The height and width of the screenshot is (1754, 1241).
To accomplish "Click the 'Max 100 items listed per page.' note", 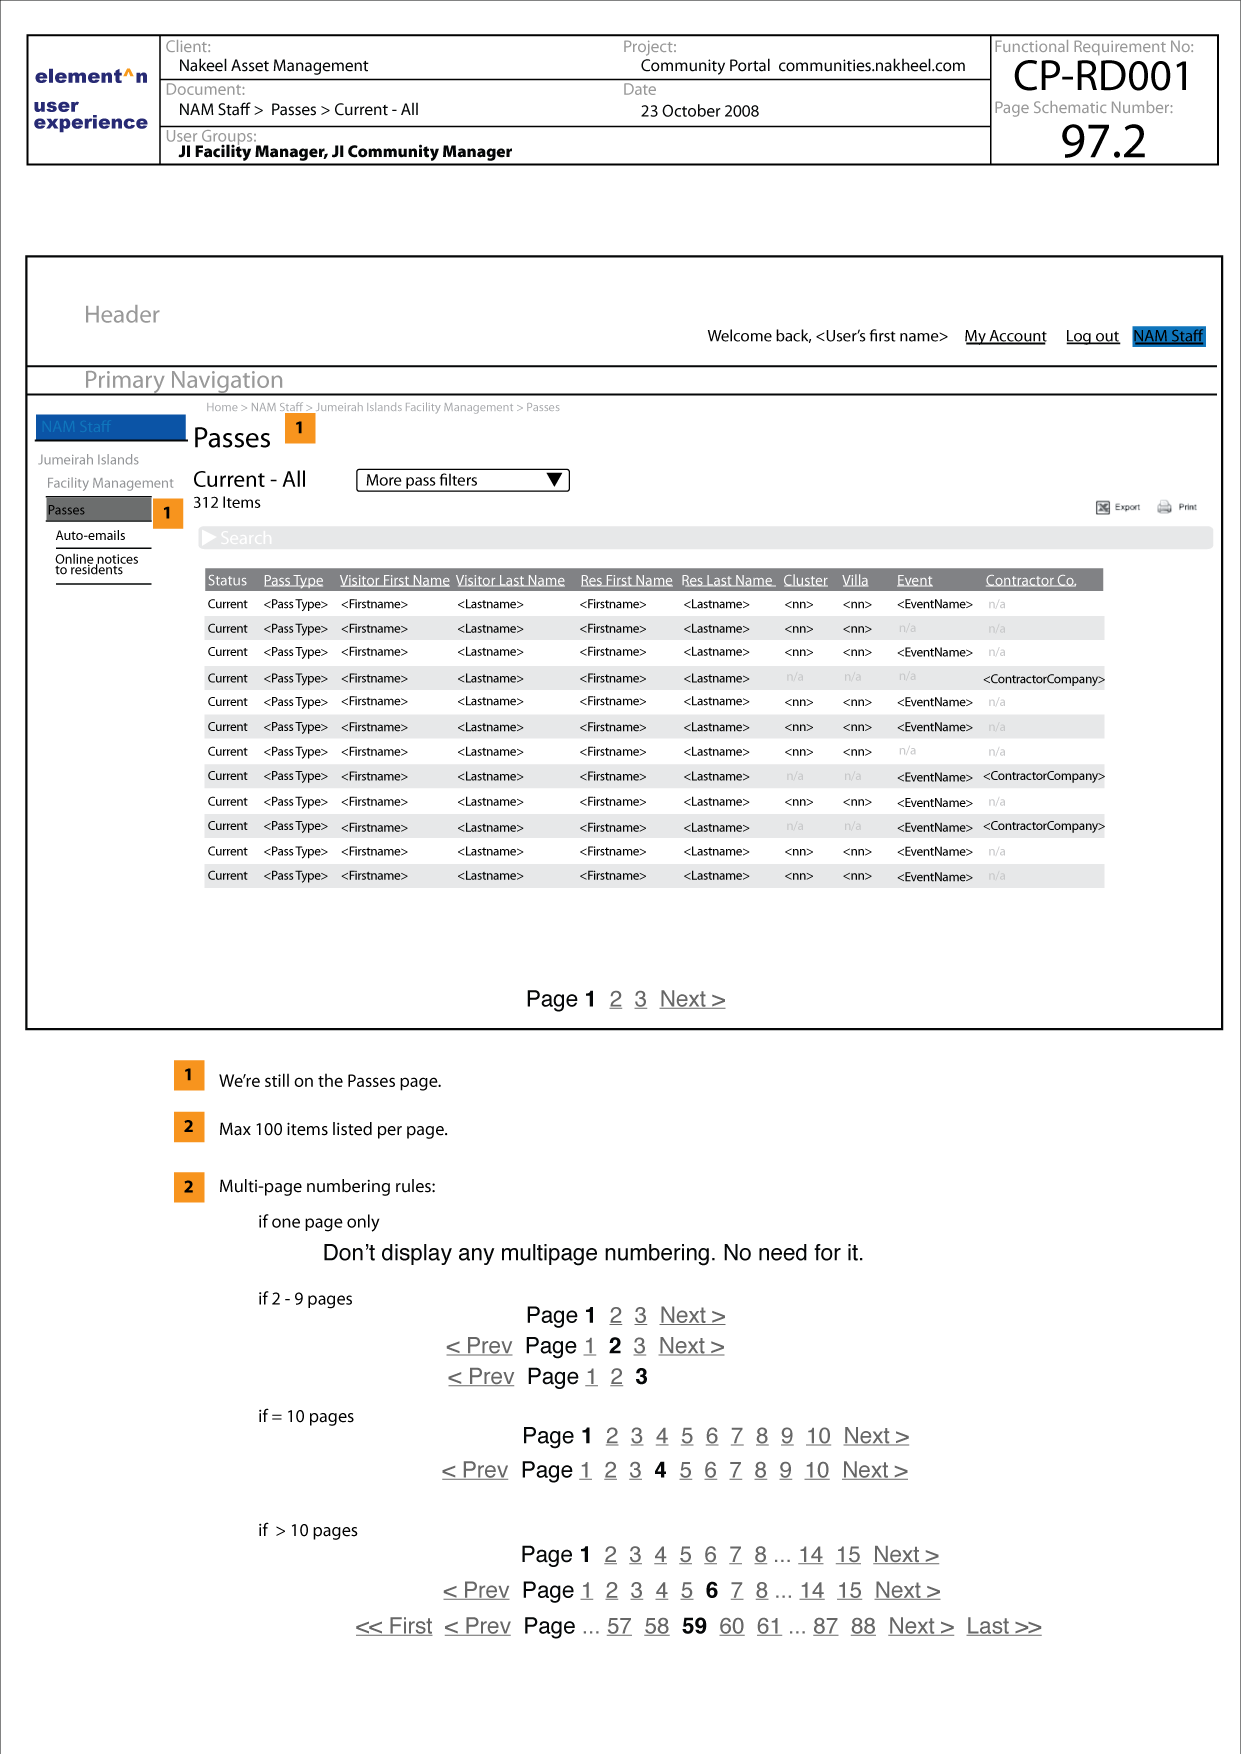I will click(x=333, y=1129).
